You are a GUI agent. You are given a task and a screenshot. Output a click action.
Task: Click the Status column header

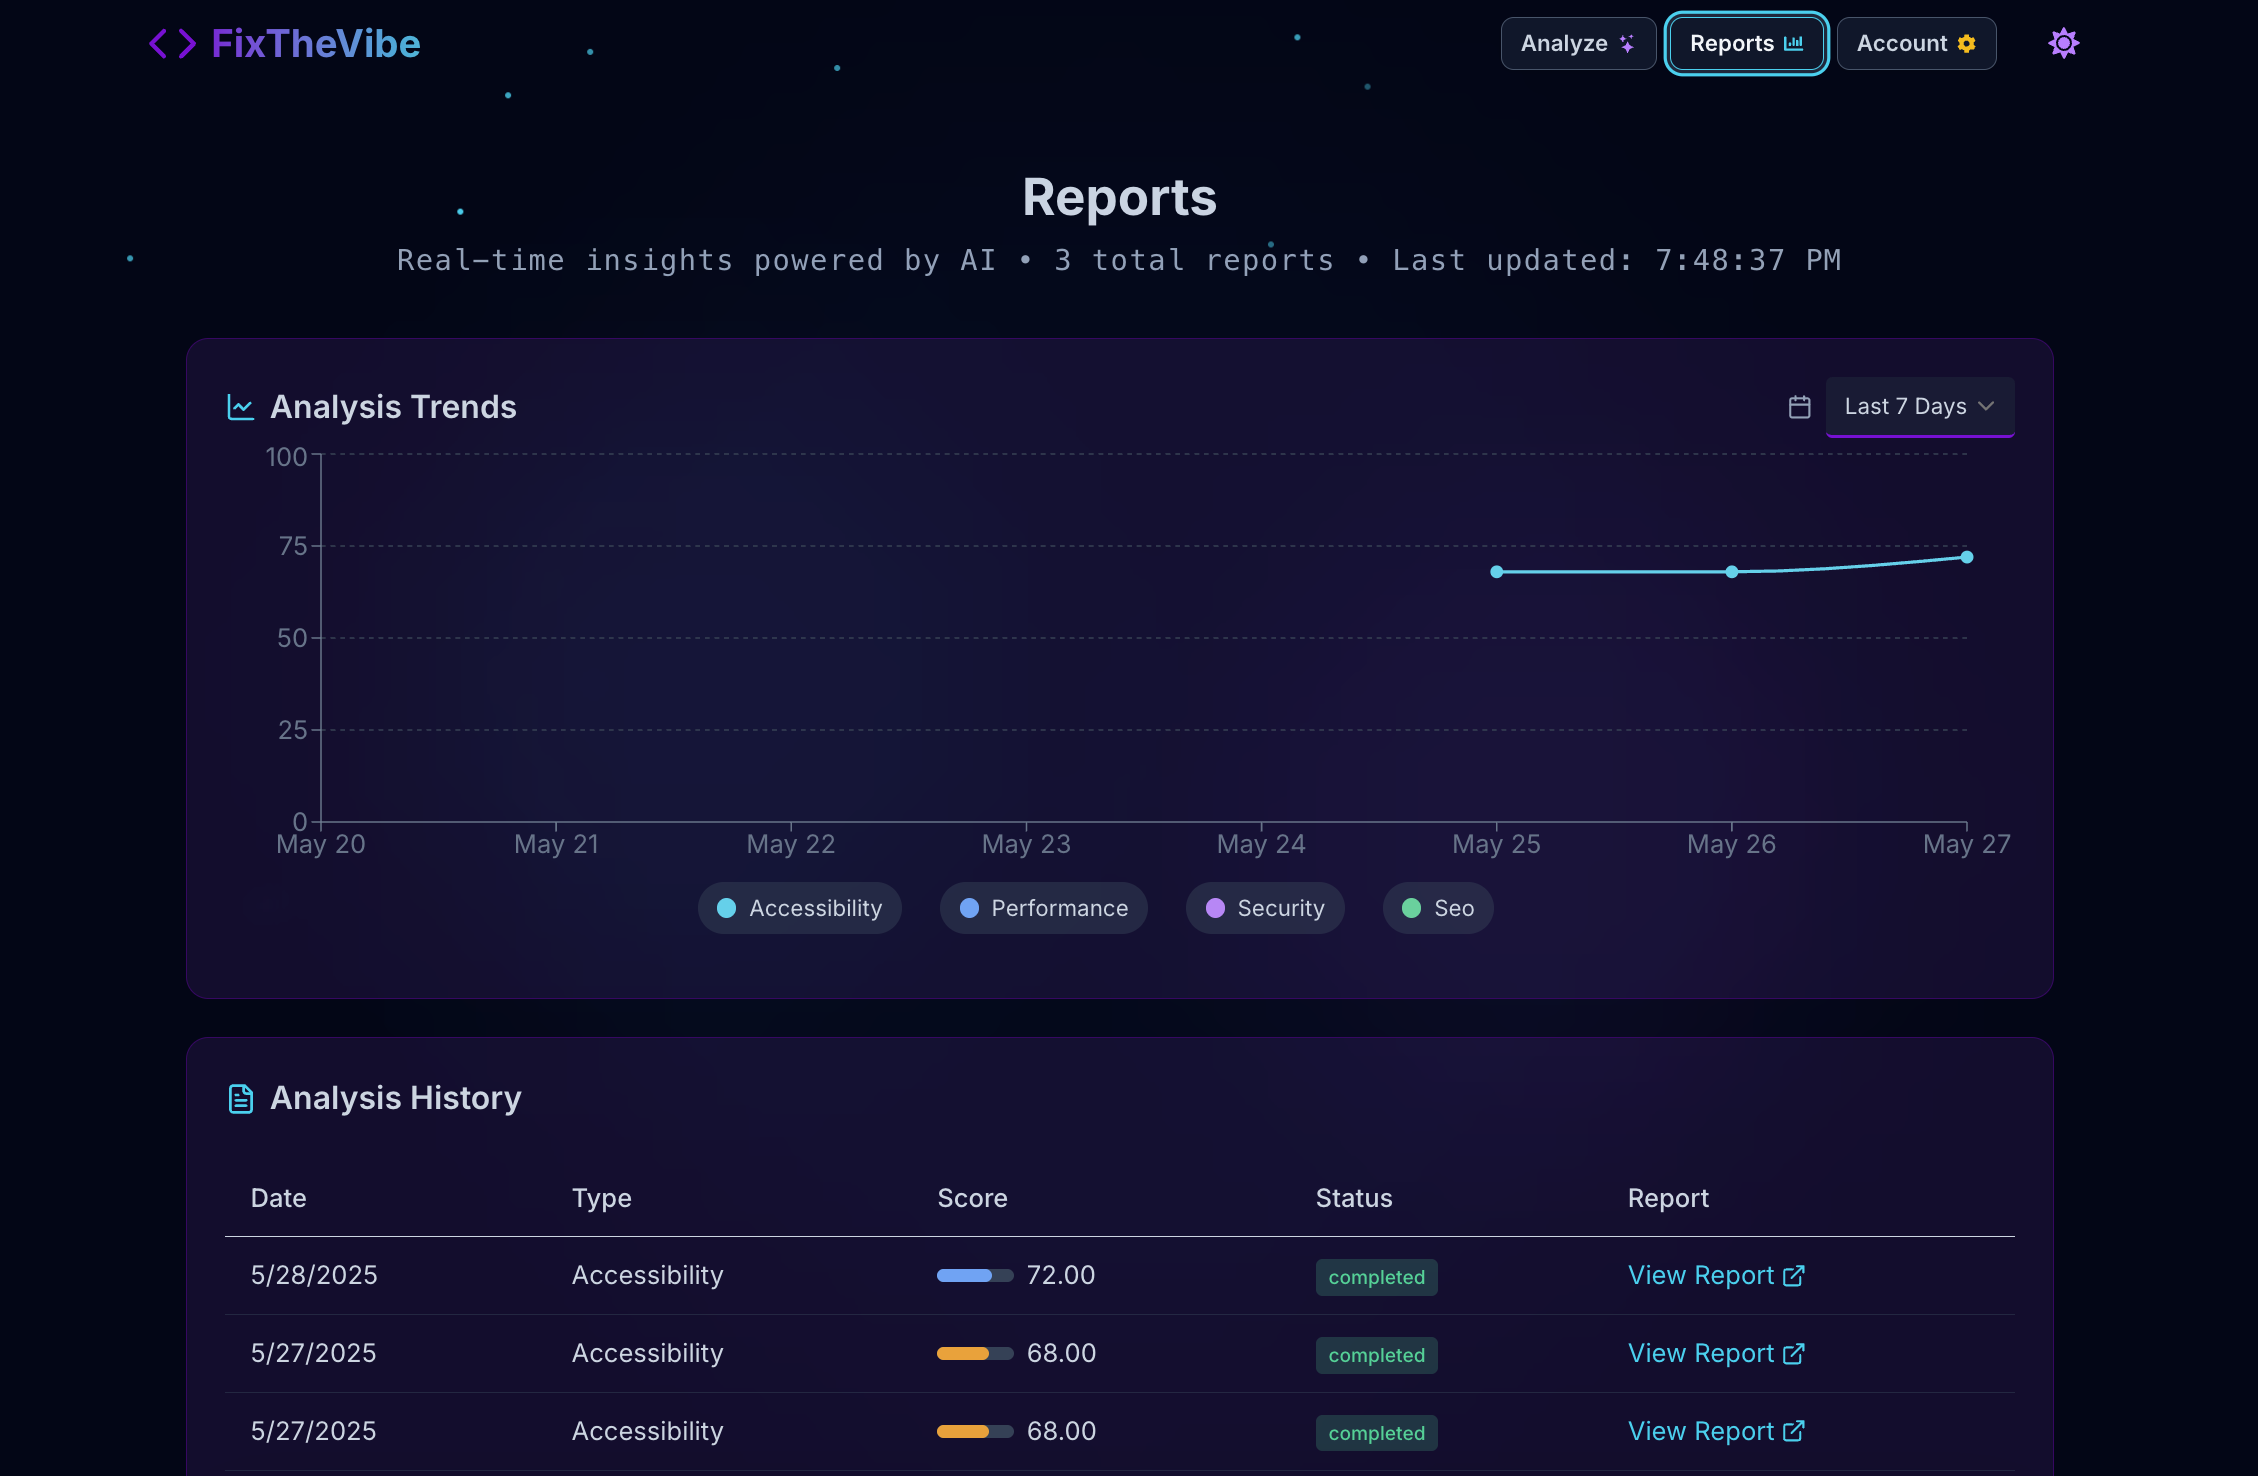pyautogui.click(x=1353, y=1198)
